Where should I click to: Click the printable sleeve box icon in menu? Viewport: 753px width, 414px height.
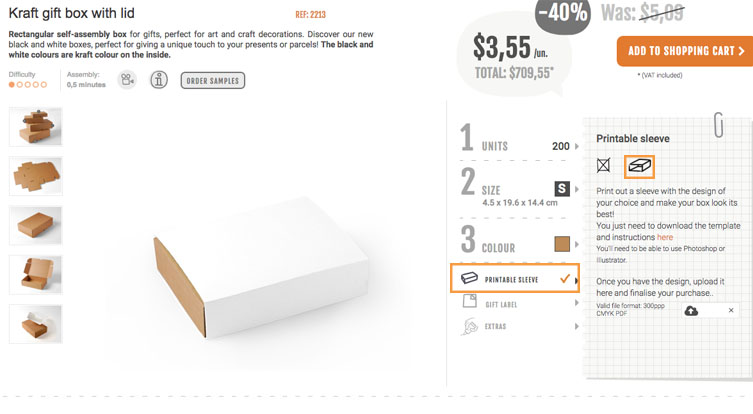click(469, 278)
